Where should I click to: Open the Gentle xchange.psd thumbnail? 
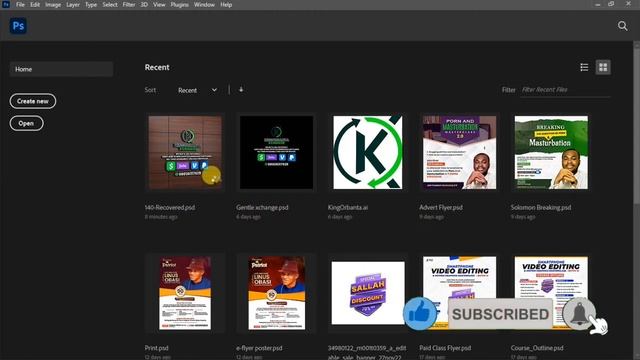click(x=276, y=152)
